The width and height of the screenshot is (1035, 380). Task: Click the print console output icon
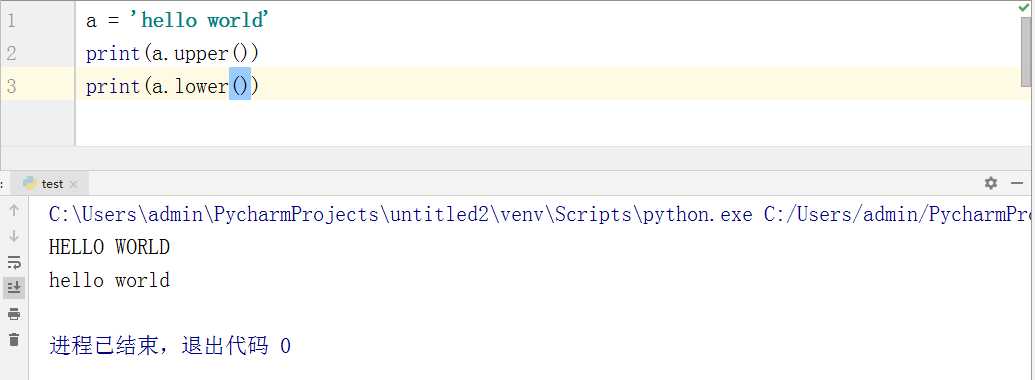tap(14, 313)
